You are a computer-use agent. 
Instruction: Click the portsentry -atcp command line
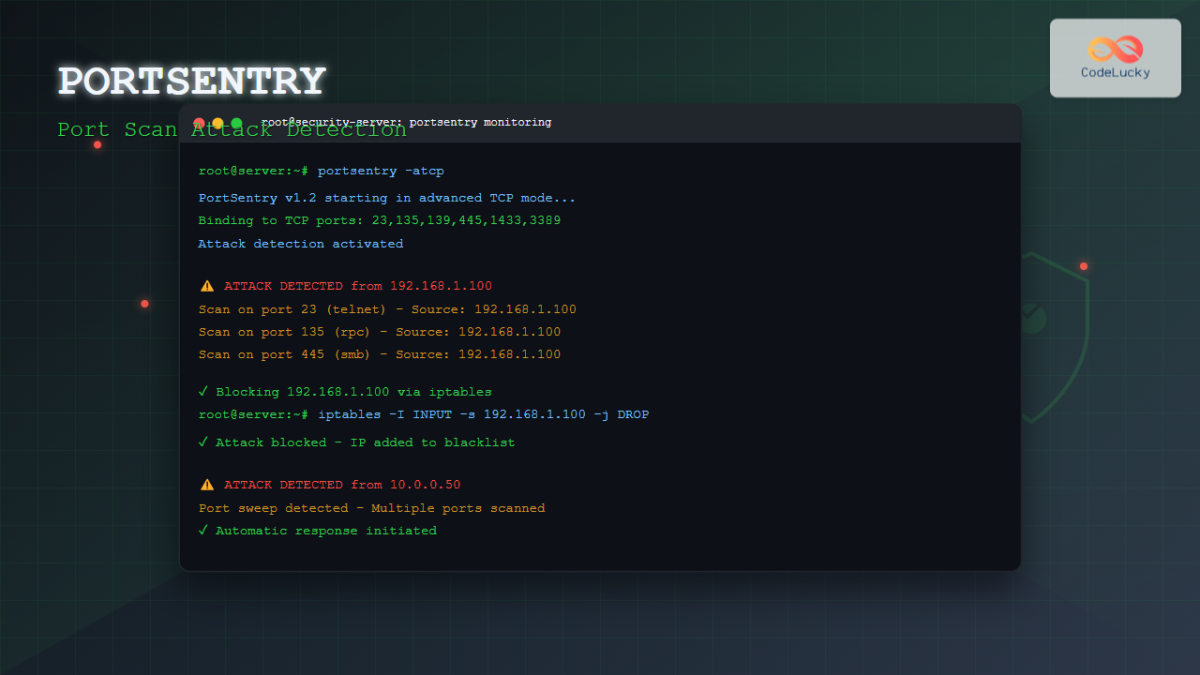[320, 170]
